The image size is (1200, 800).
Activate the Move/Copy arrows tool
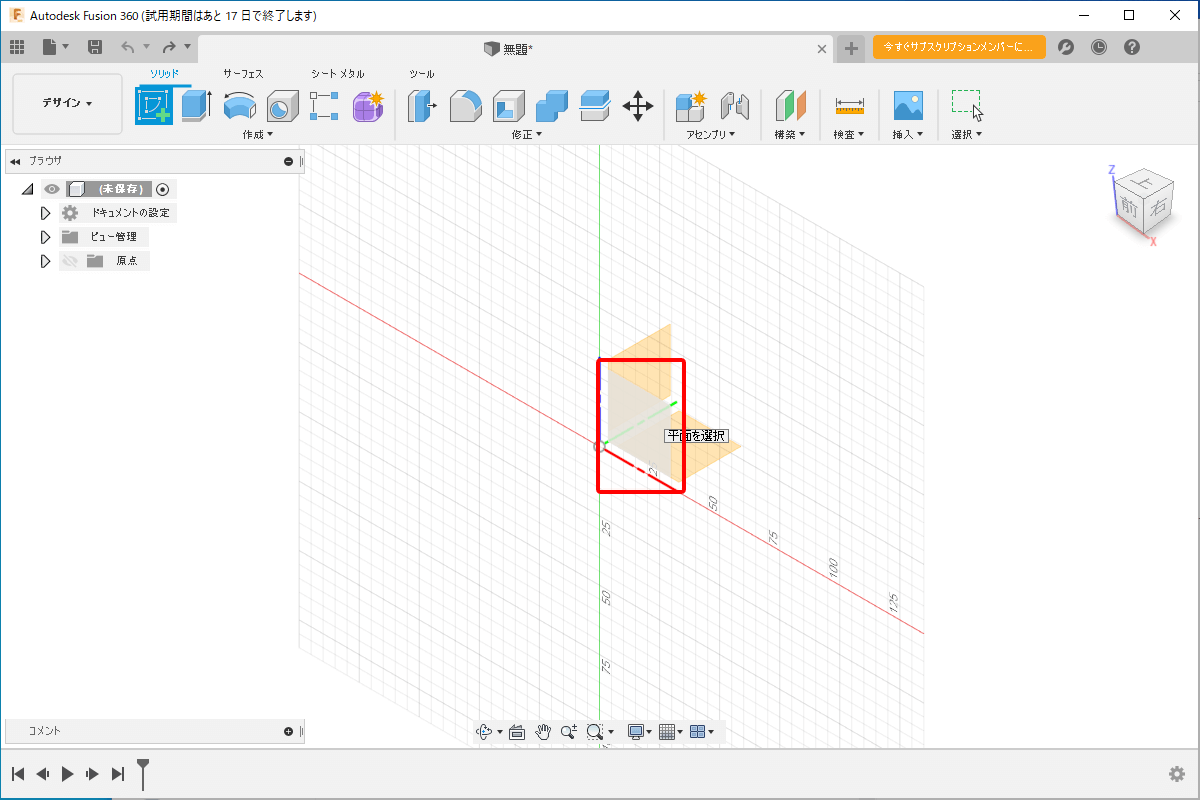tap(638, 105)
